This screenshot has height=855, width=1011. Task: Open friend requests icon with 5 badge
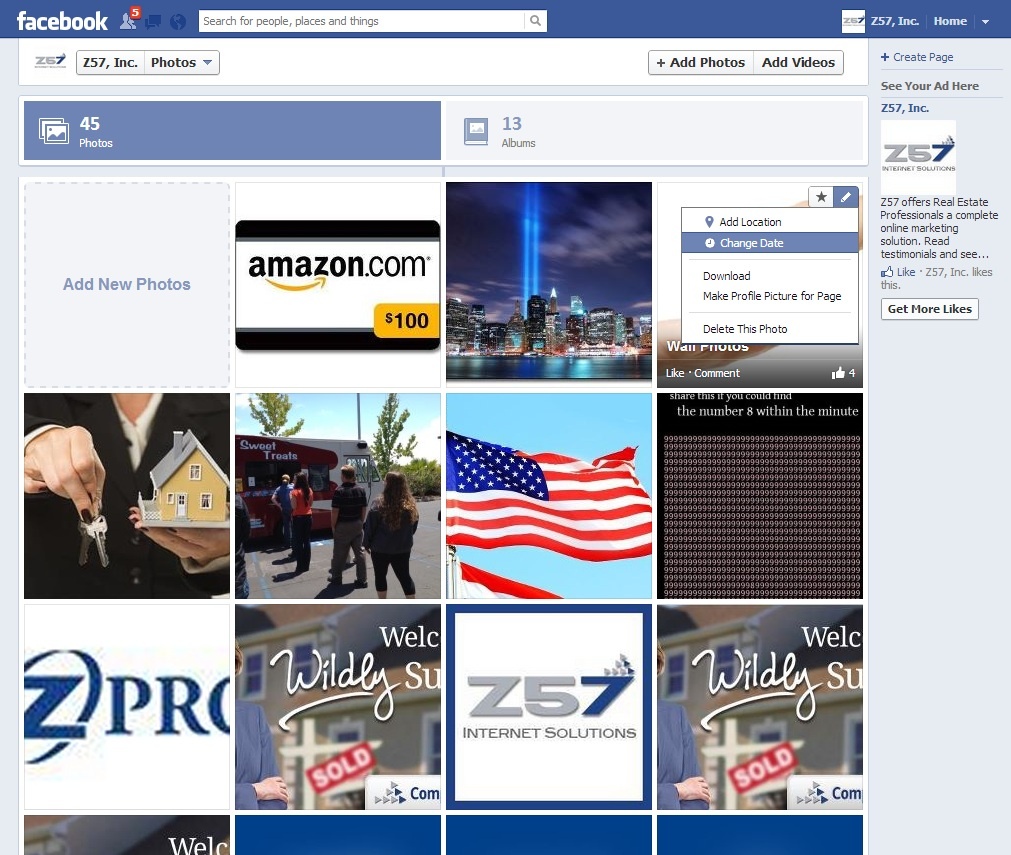point(129,20)
